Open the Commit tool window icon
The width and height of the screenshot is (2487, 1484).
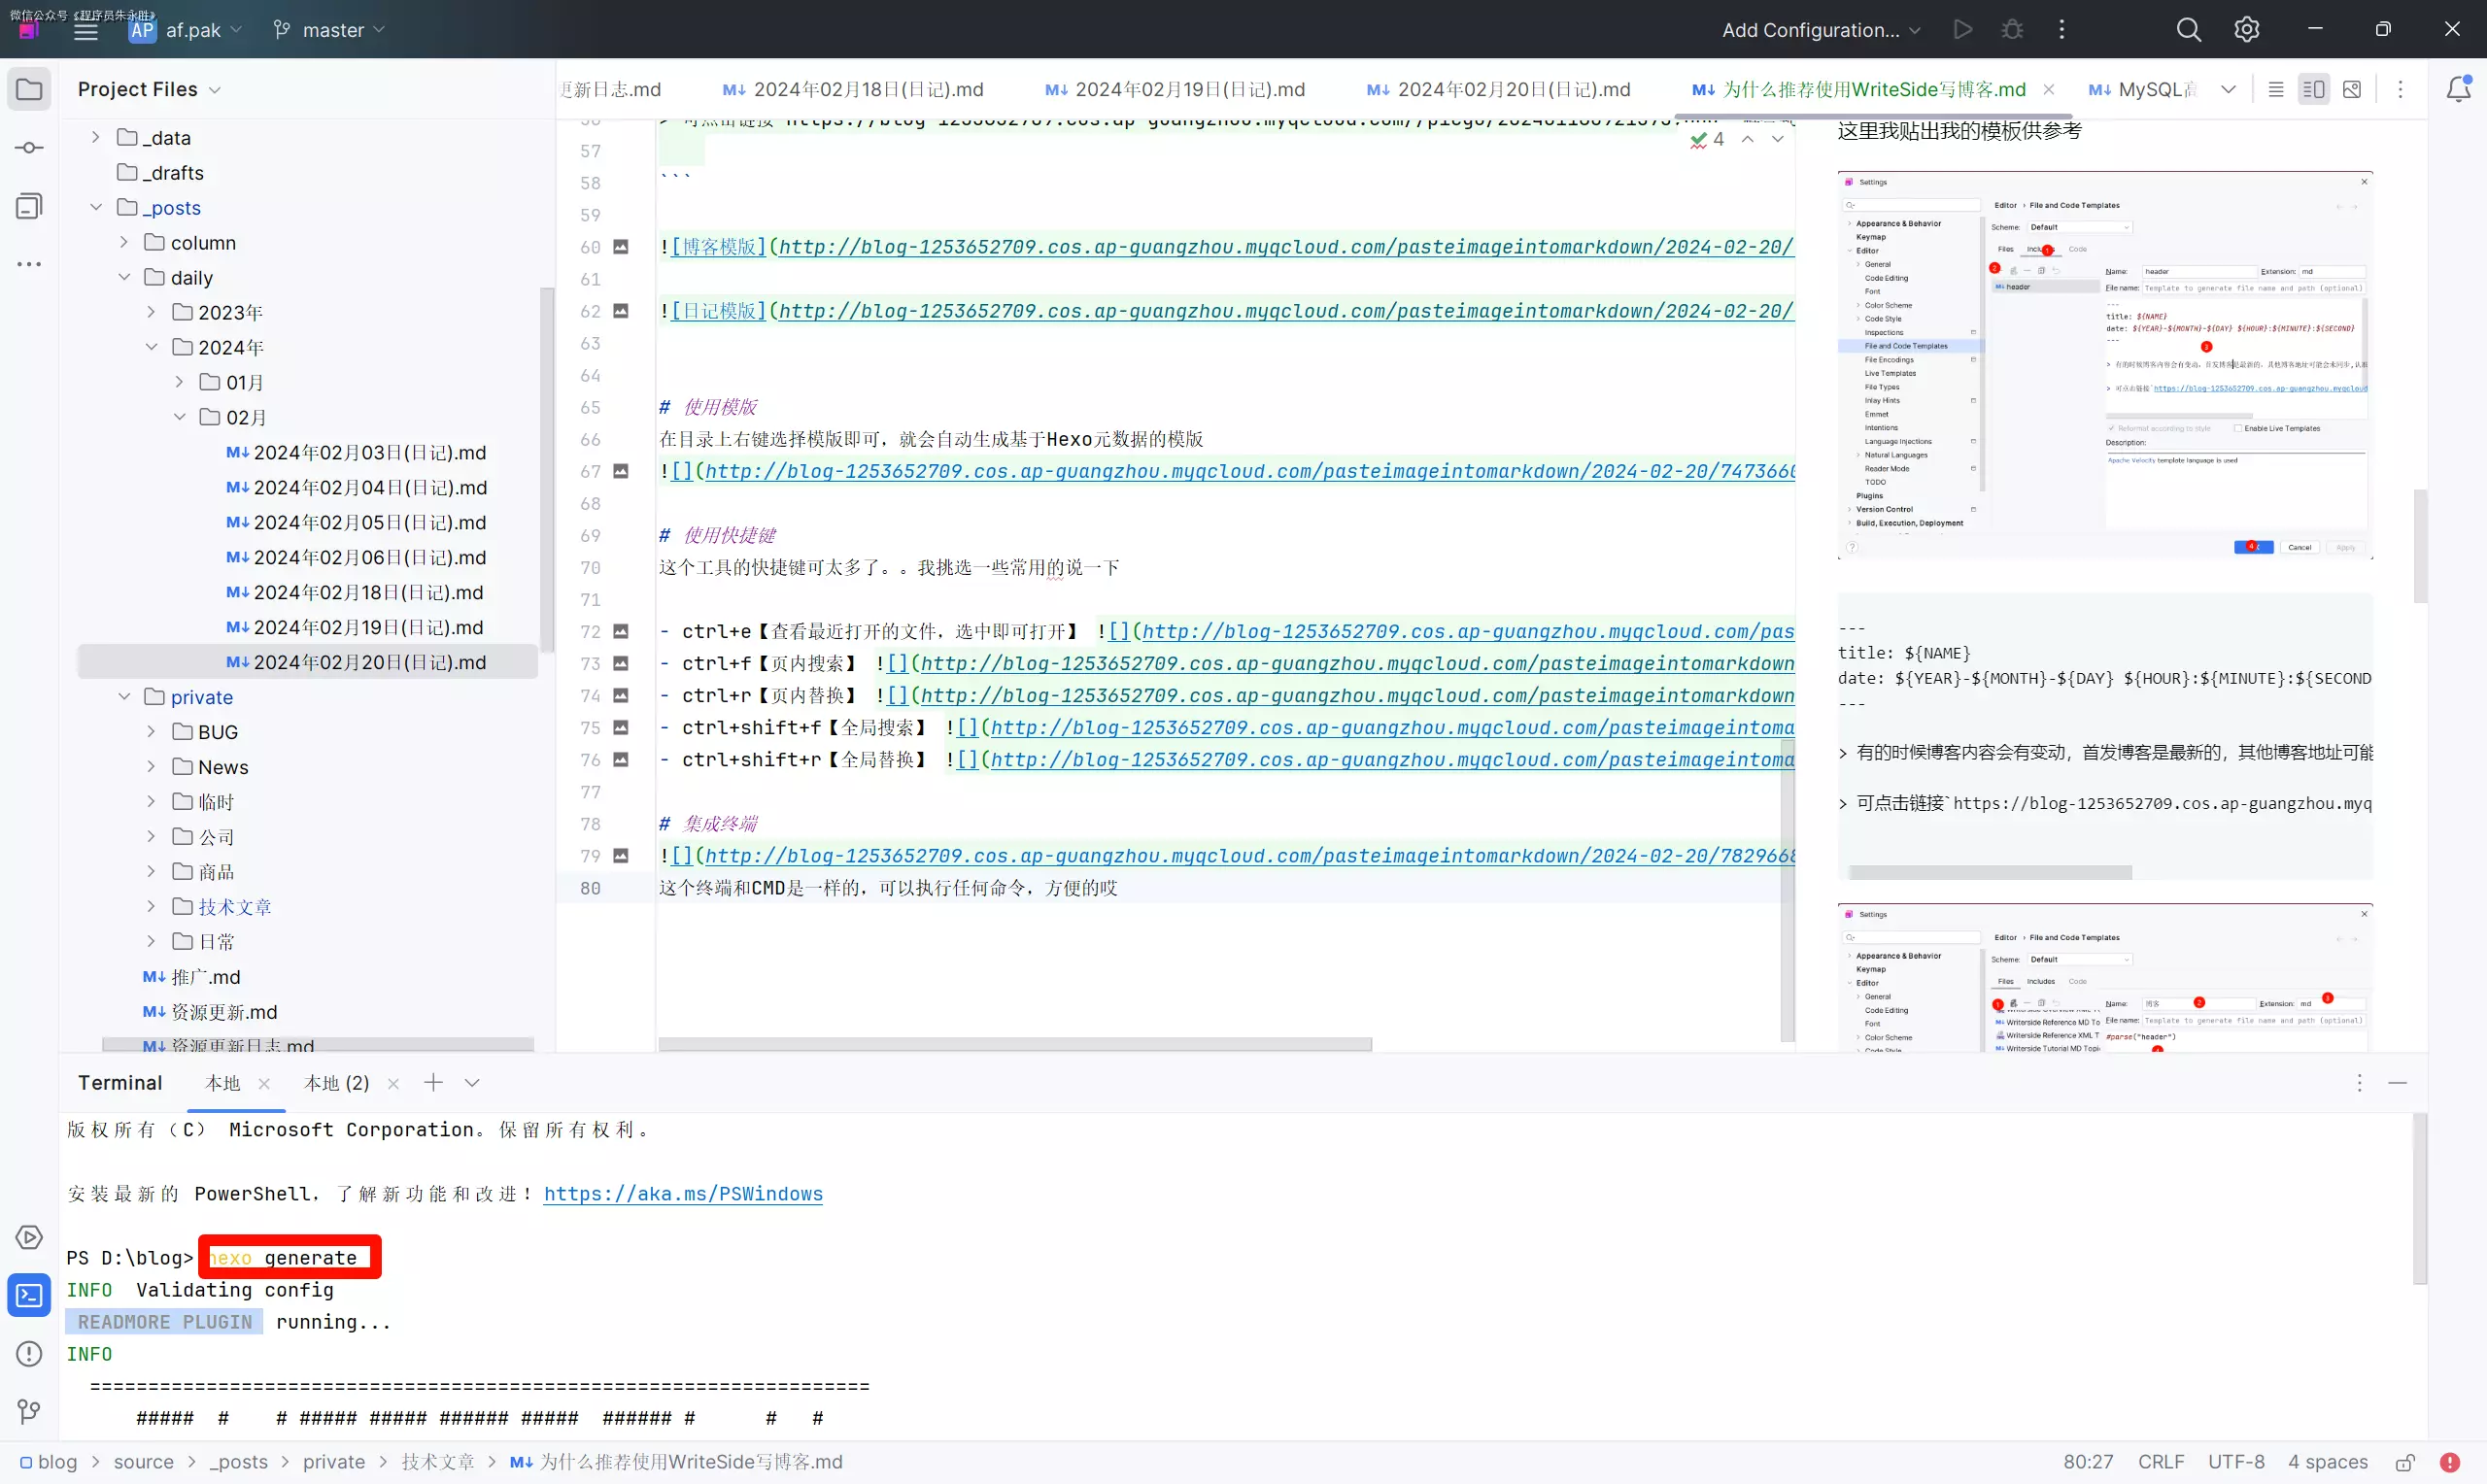point(29,148)
